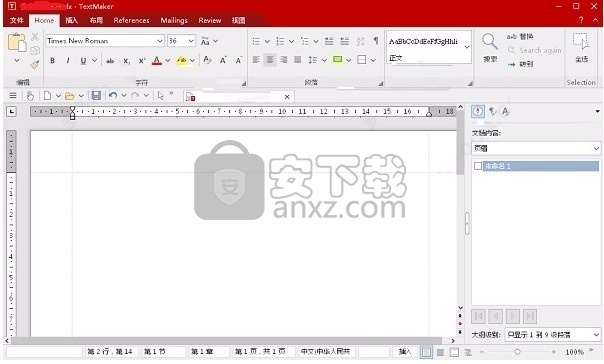
Task: Expand the paragraph styles gallery
Action: [x=467, y=47]
